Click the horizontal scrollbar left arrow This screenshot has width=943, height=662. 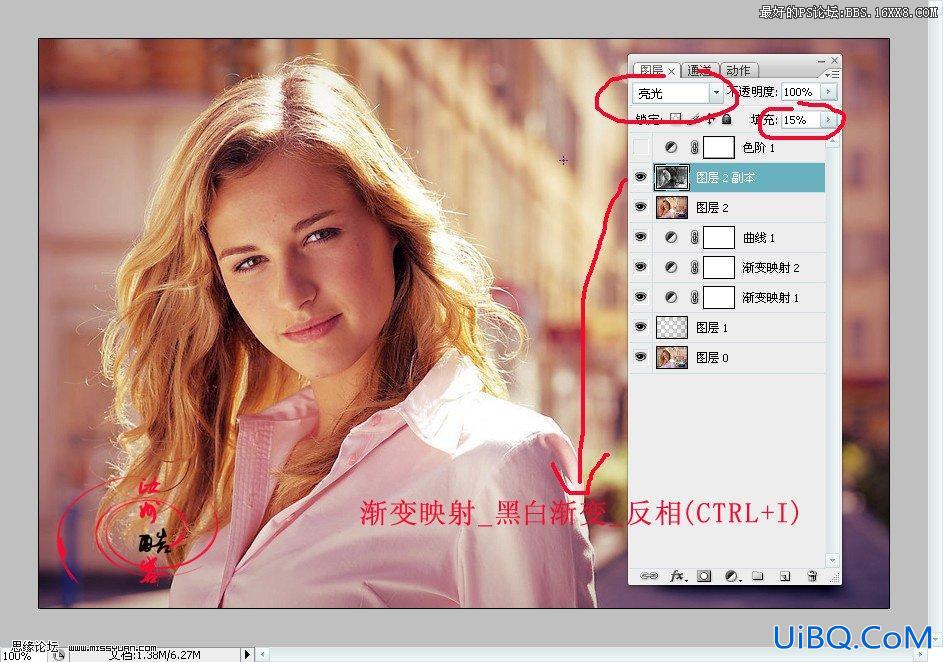coord(262,654)
